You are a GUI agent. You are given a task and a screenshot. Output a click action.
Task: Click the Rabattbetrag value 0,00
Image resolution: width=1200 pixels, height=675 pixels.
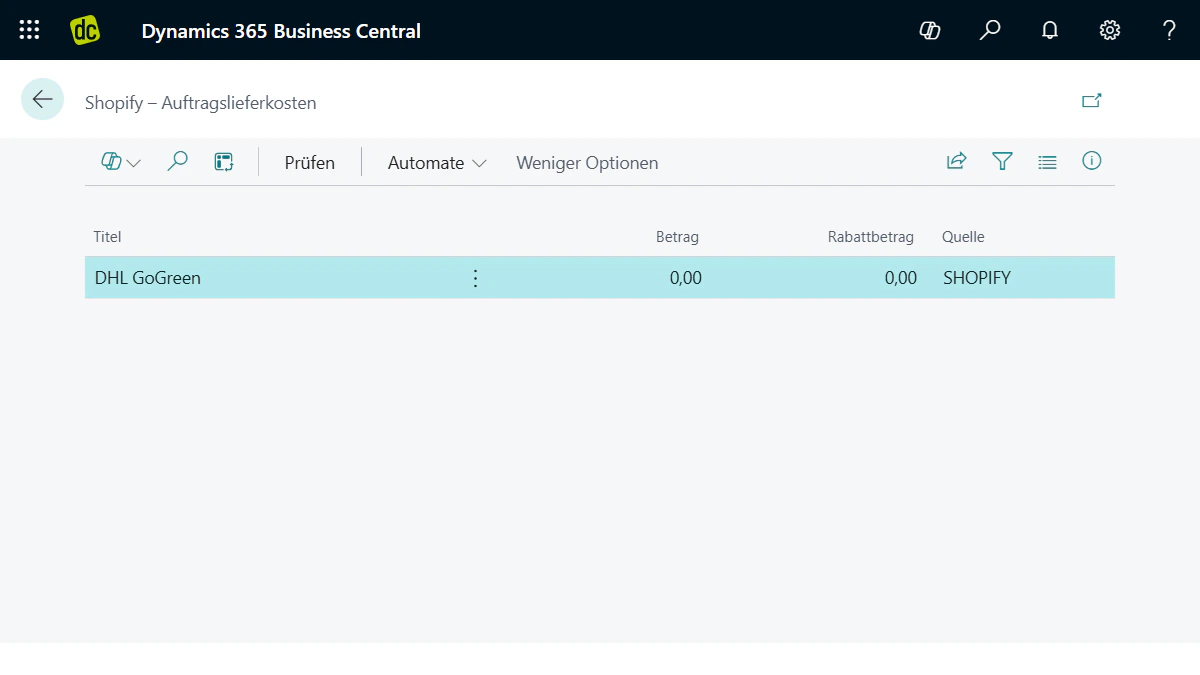900,278
